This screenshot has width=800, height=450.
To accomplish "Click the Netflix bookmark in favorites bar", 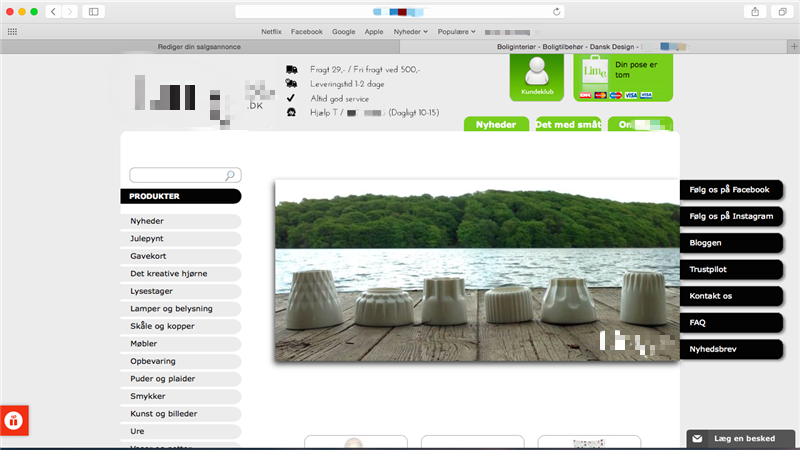I will pyautogui.click(x=272, y=31).
